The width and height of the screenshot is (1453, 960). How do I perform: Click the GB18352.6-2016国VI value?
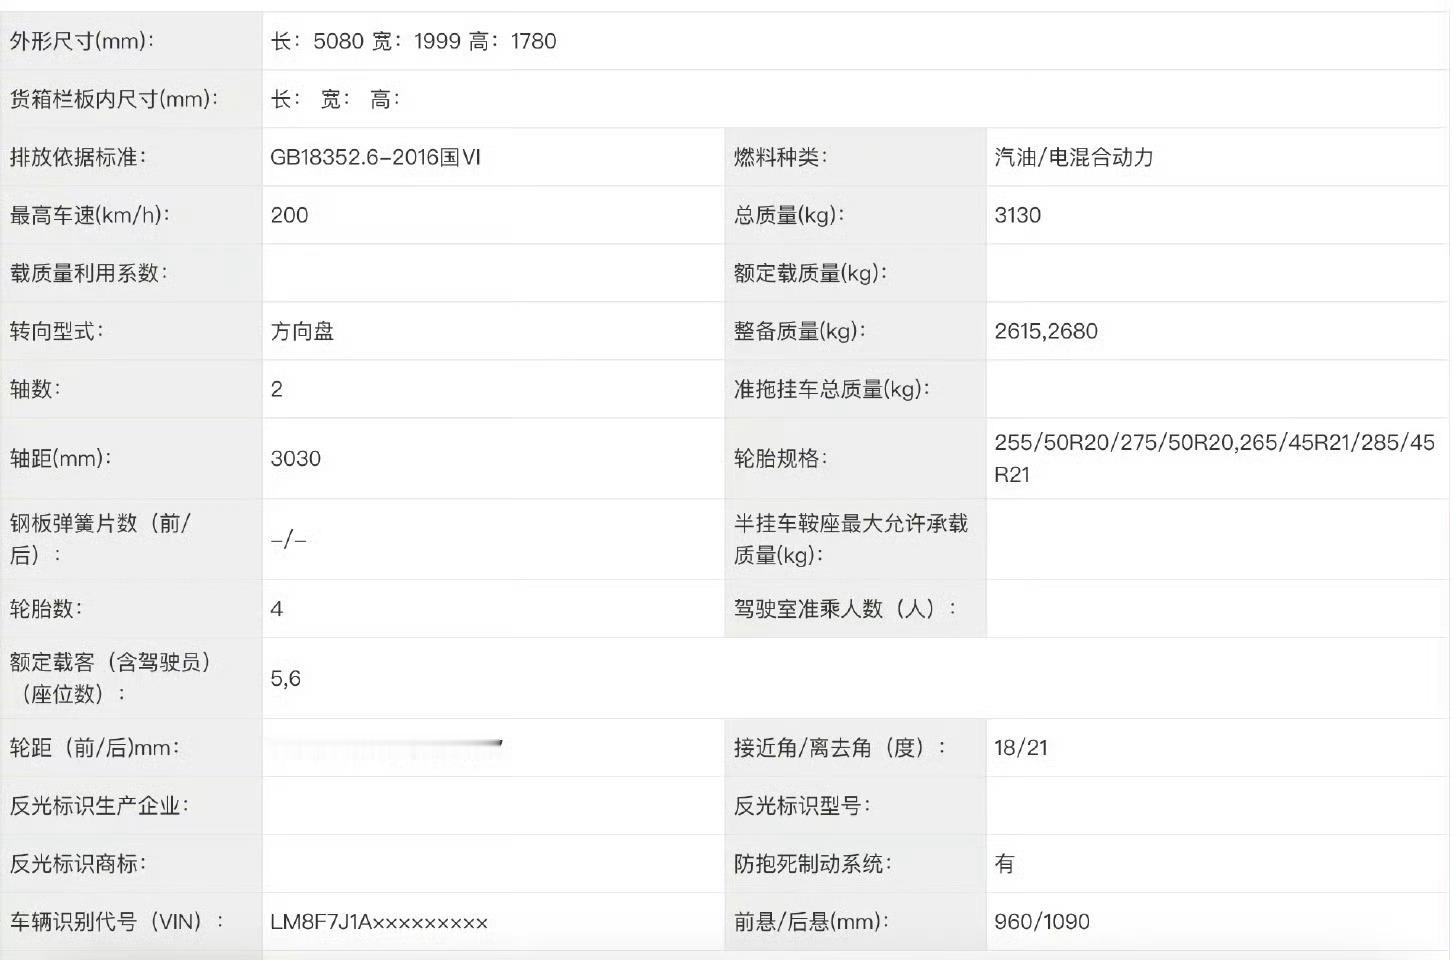pos(375,157)
